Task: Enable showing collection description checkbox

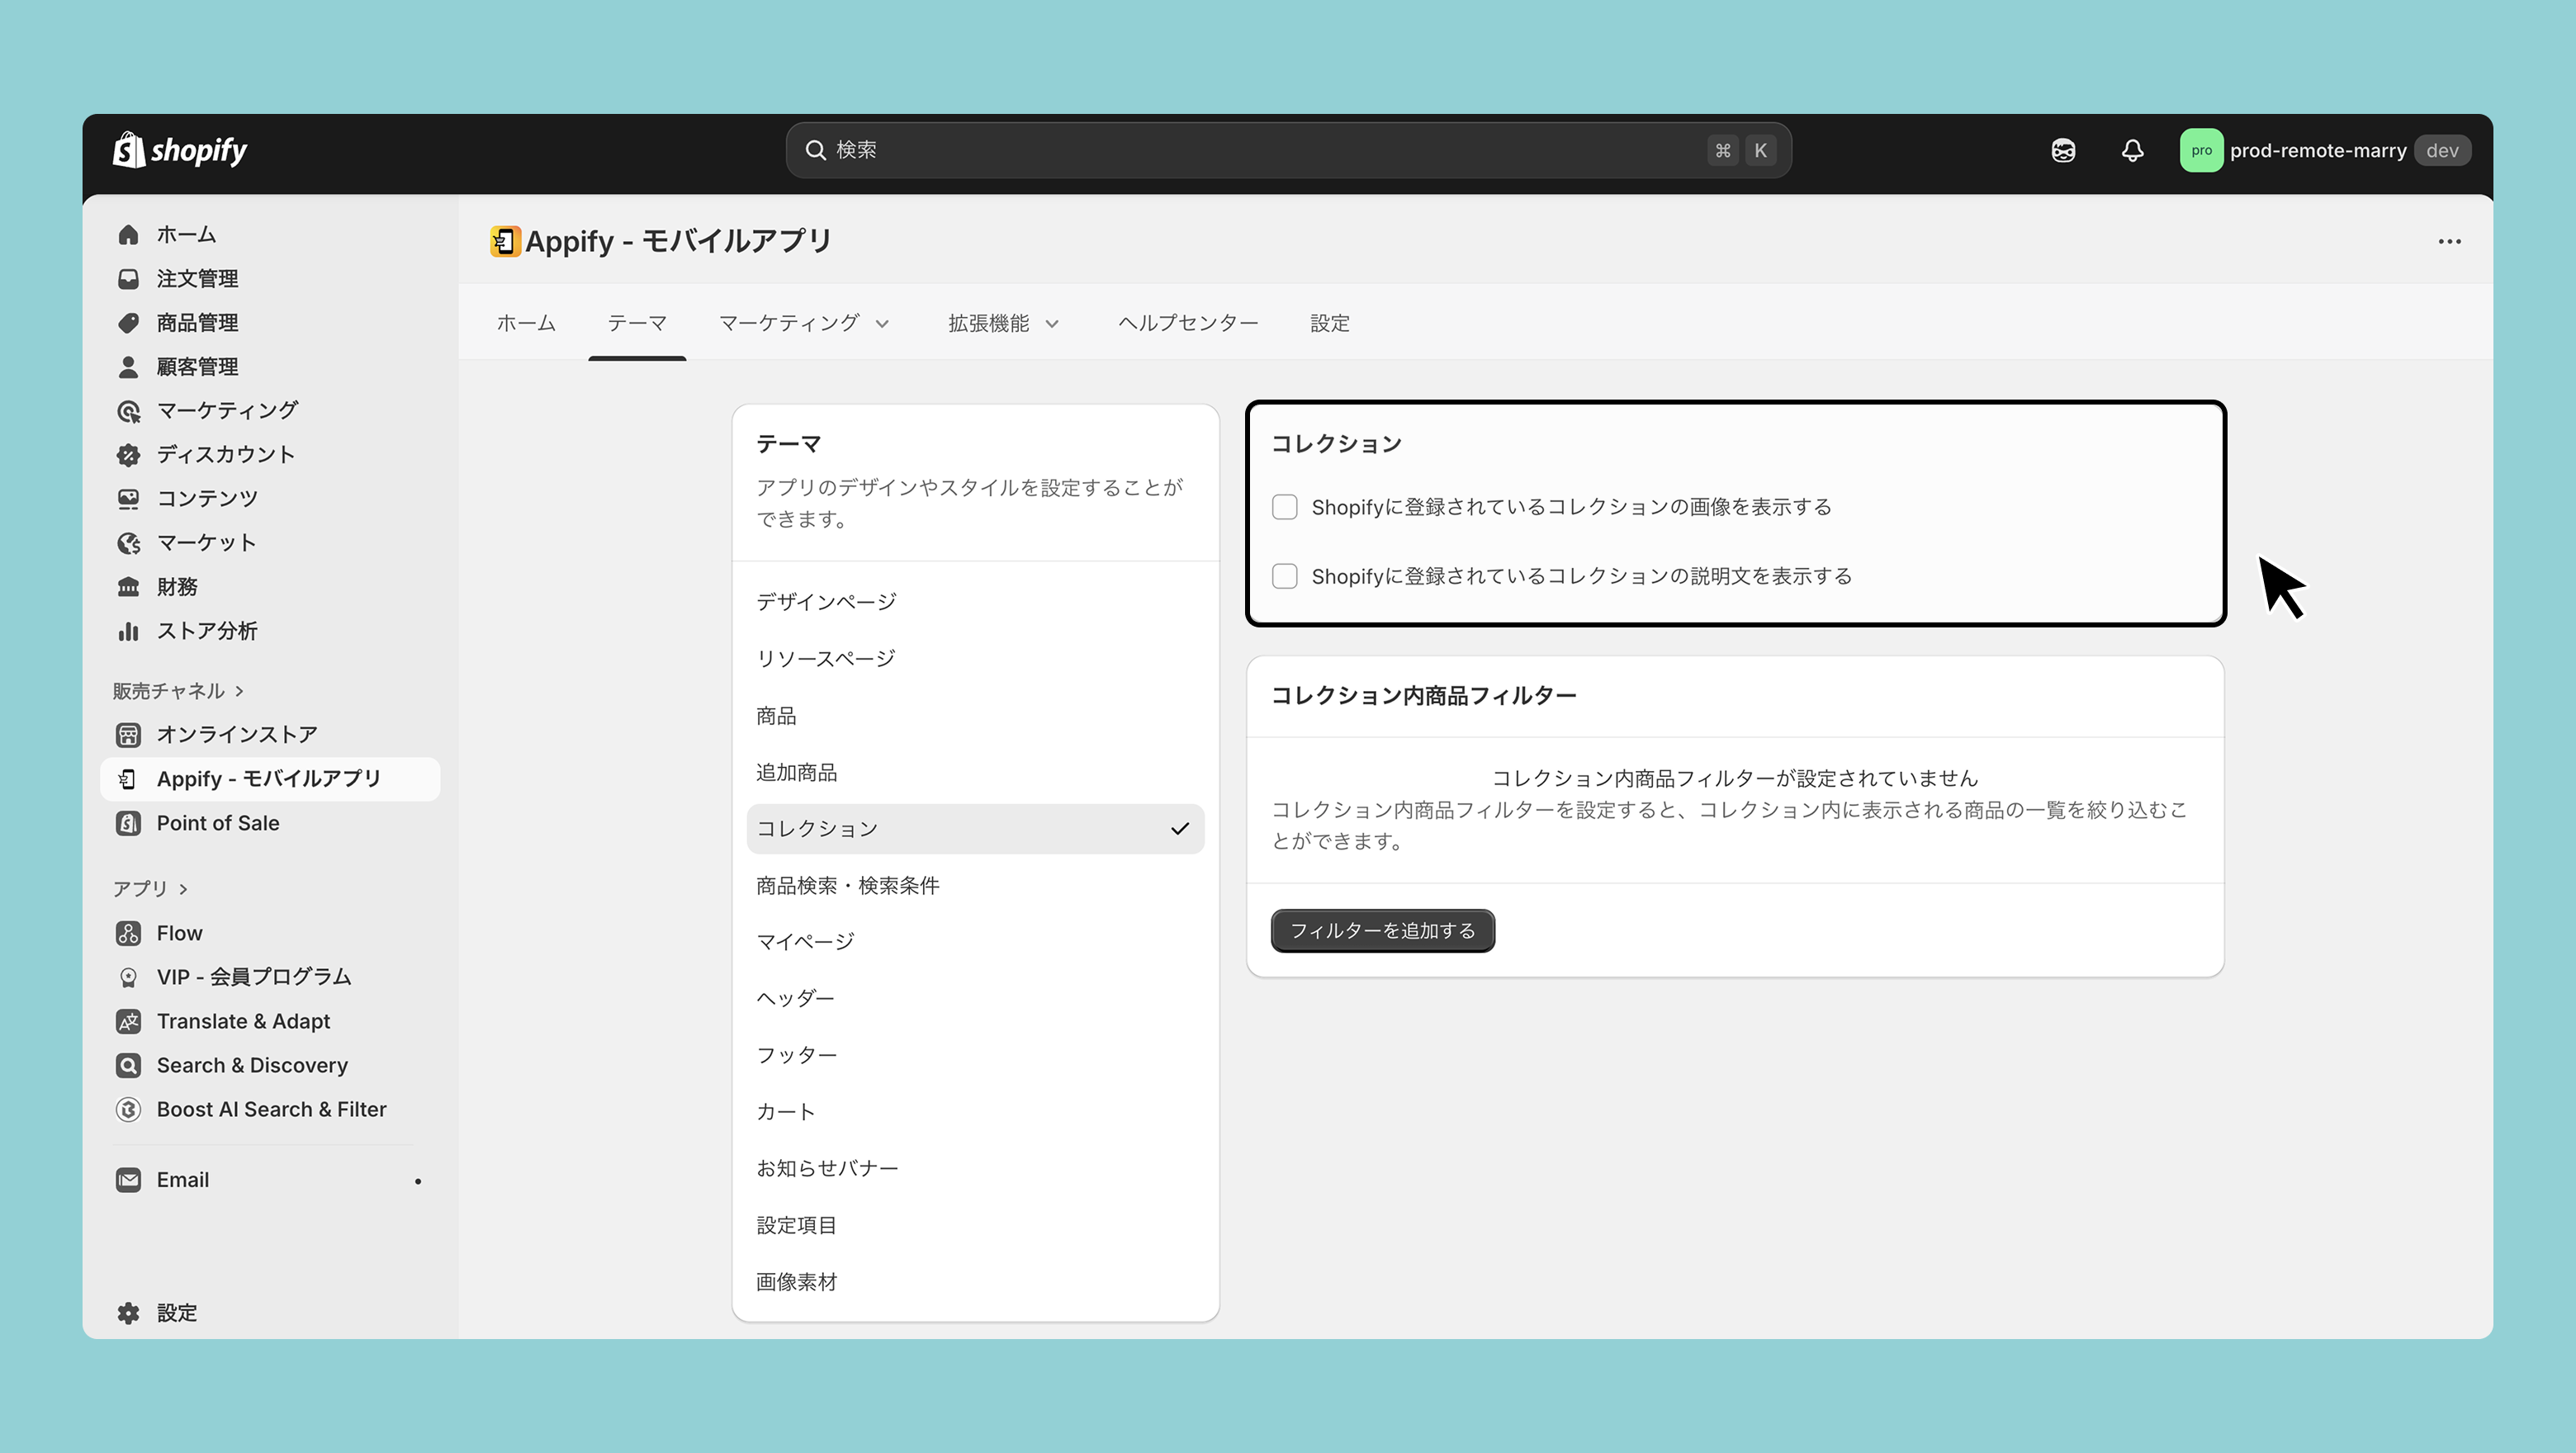Action: click(1284, 576)
